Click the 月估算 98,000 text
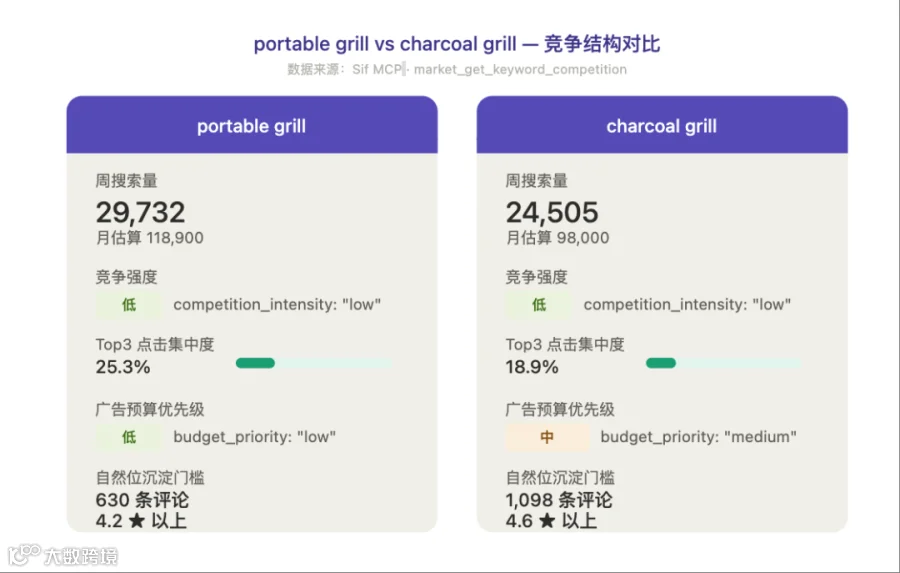 pos(557,238)
